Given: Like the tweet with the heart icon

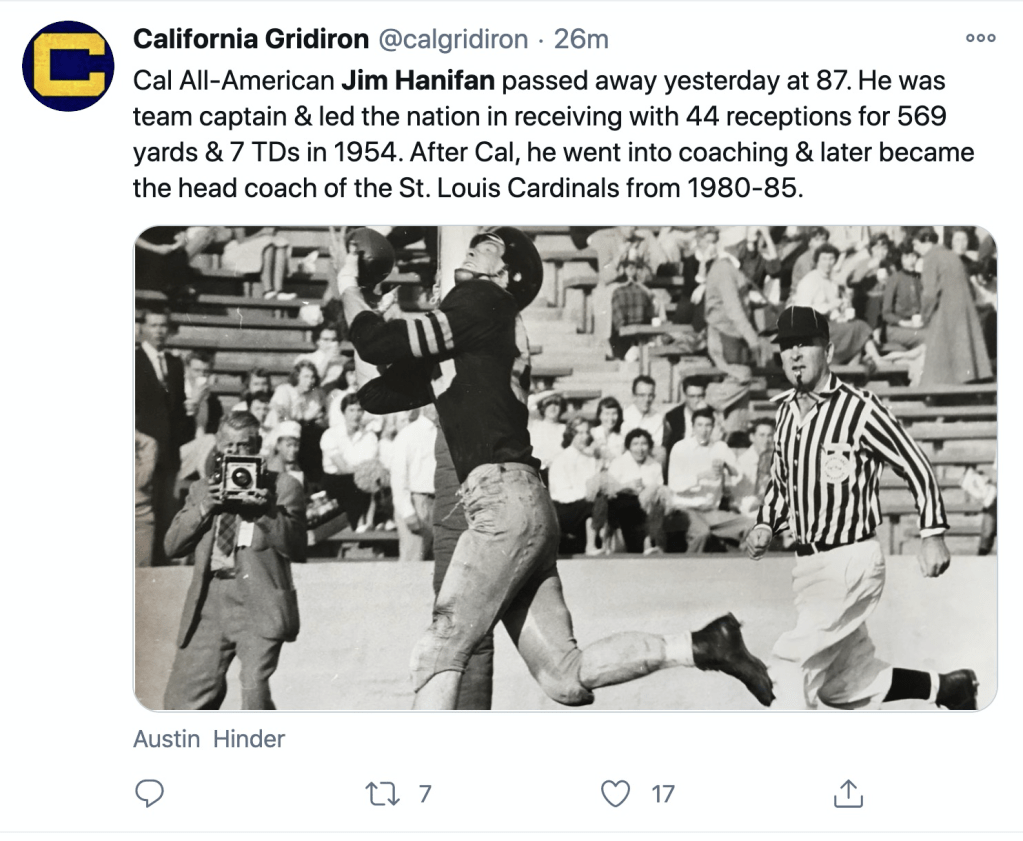Looking at the screenshot, I should (615, 794).
